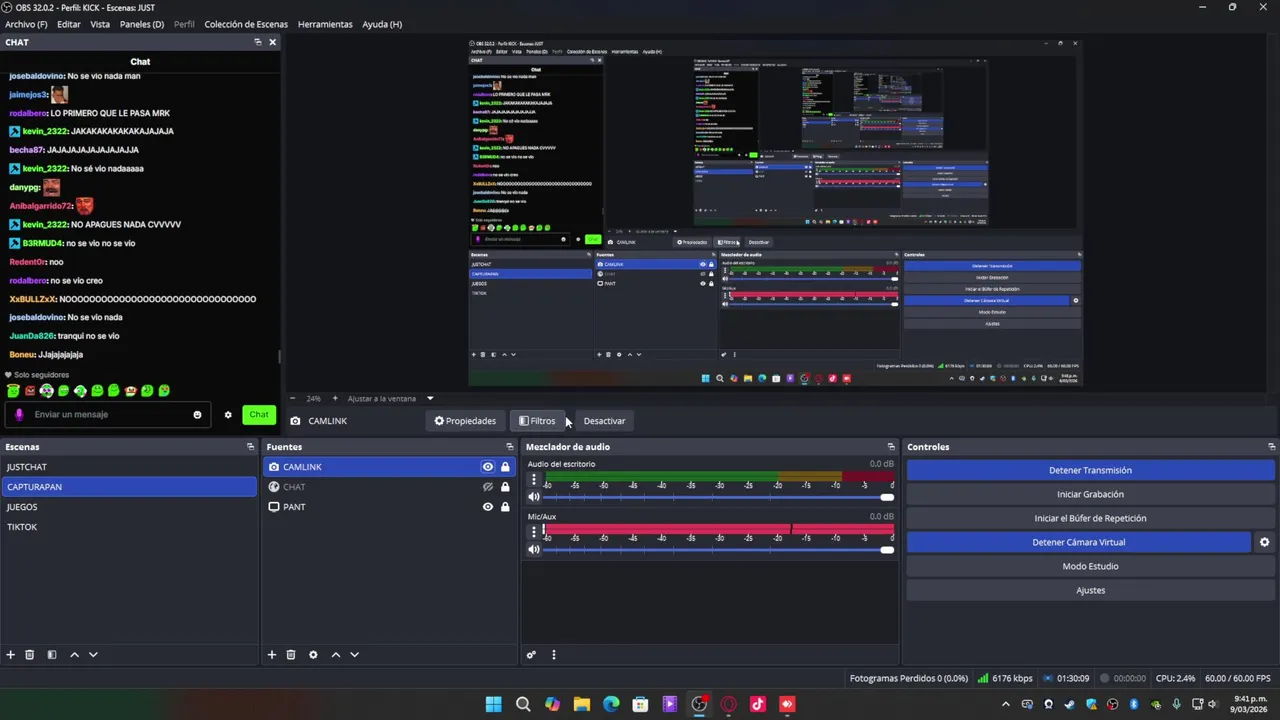The height and width of the screenshot is (720, 1280).
Task: Expand hidden system tray icons chevron
Action: (1005, 704)
